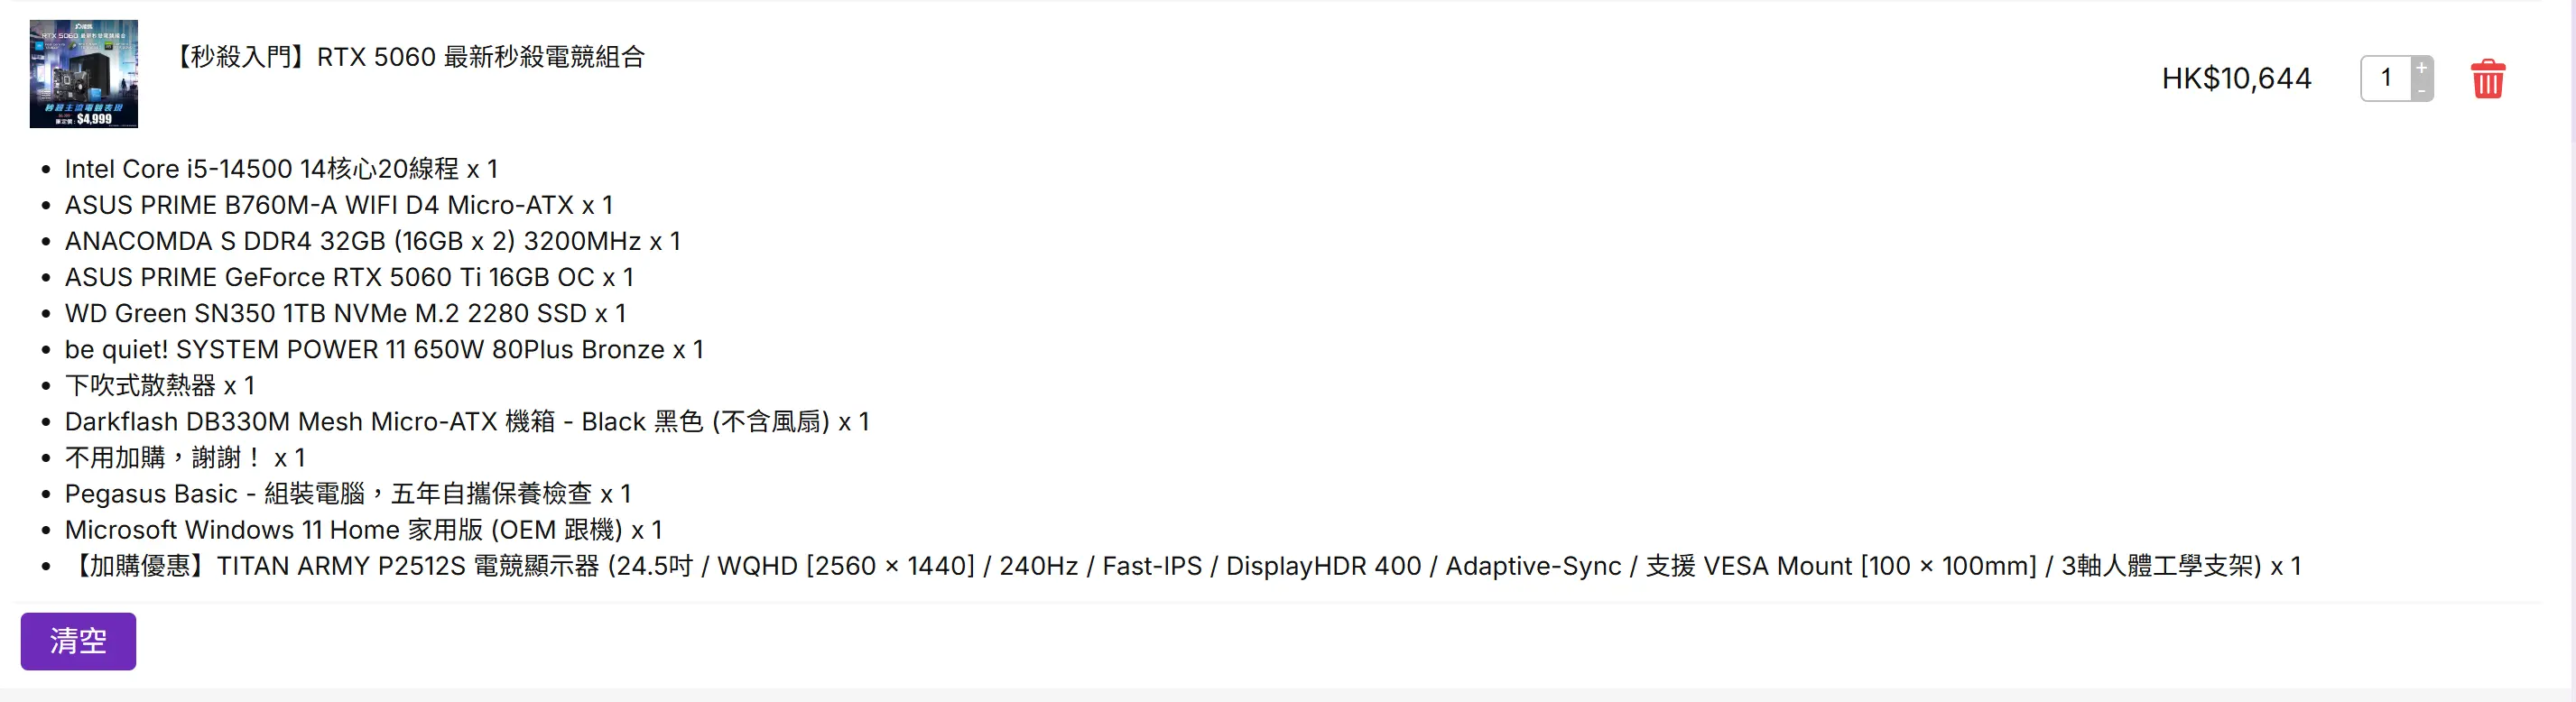Click the ASUS PRIME GeForce RTX 5060 Ti item
This screenshot has height=702, width=2576.
(x=349, y=277)
